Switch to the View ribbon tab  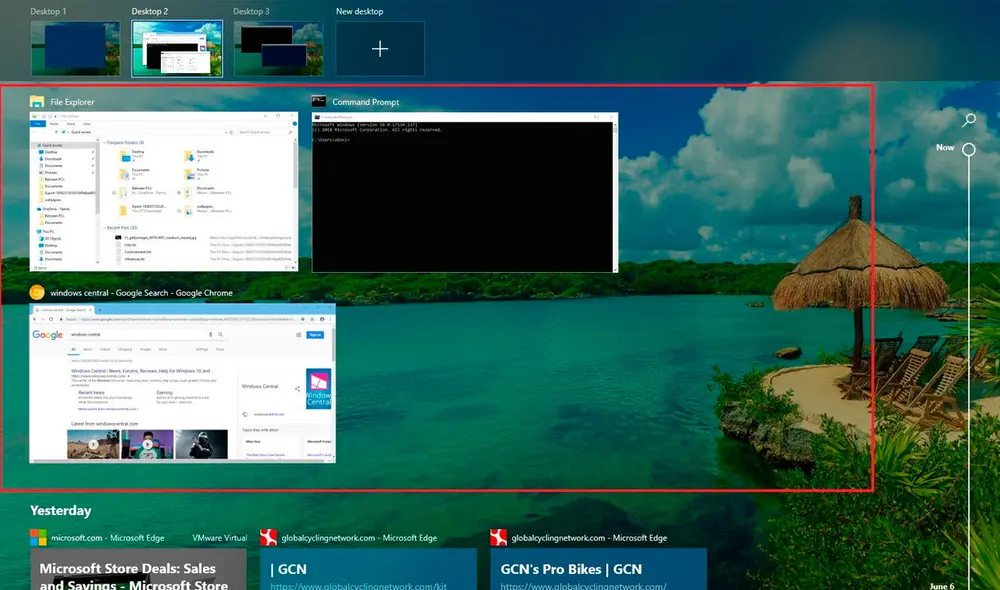coord(85,123)
